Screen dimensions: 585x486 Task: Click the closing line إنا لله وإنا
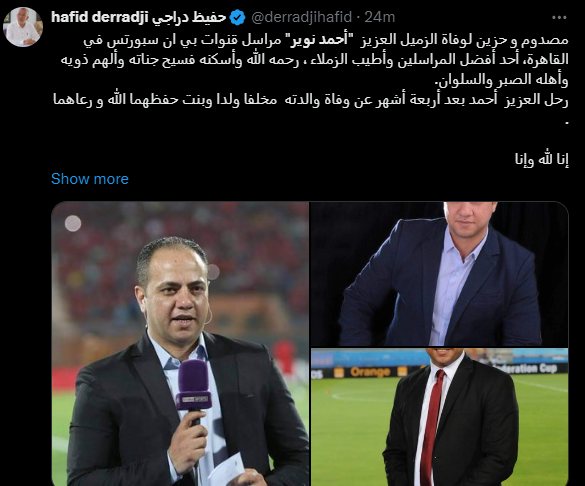tap(541, 160)
